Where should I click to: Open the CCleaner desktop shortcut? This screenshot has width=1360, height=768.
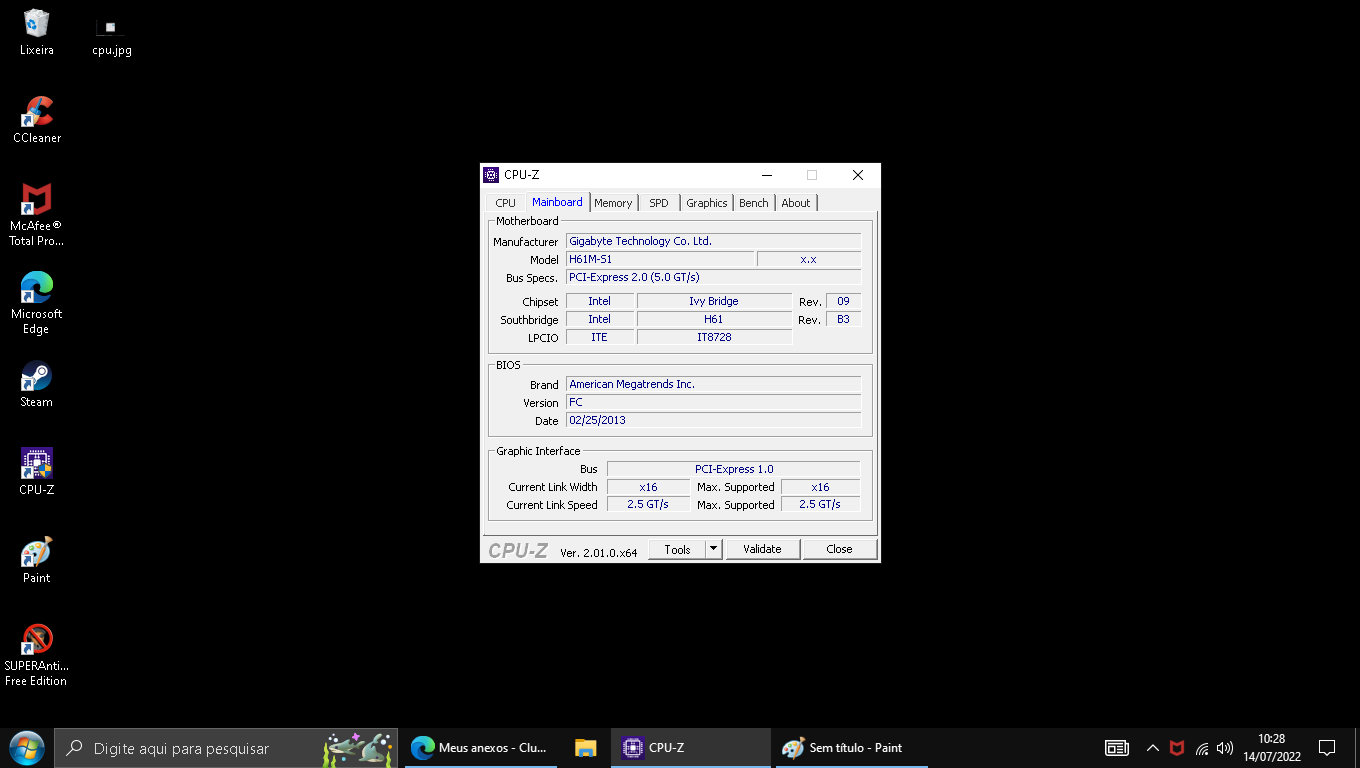click(36, 120)
